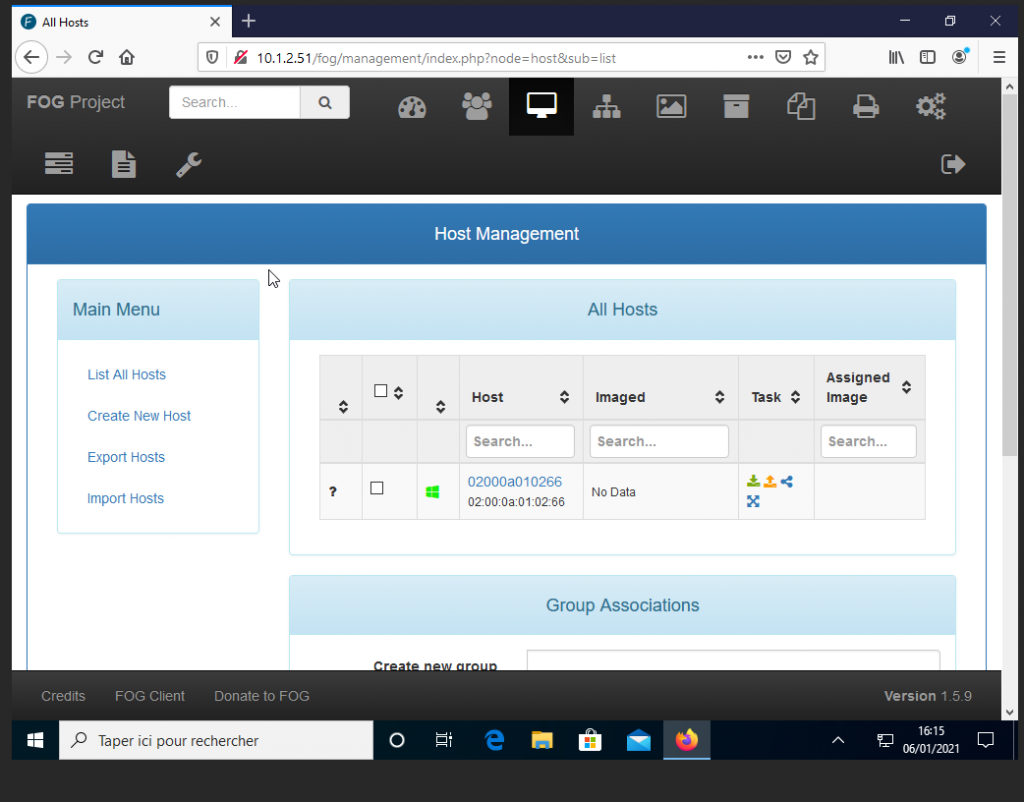The image size is (1024, 802).
Task: Click the blue Multicast share icon
Action: coord(787,481)
